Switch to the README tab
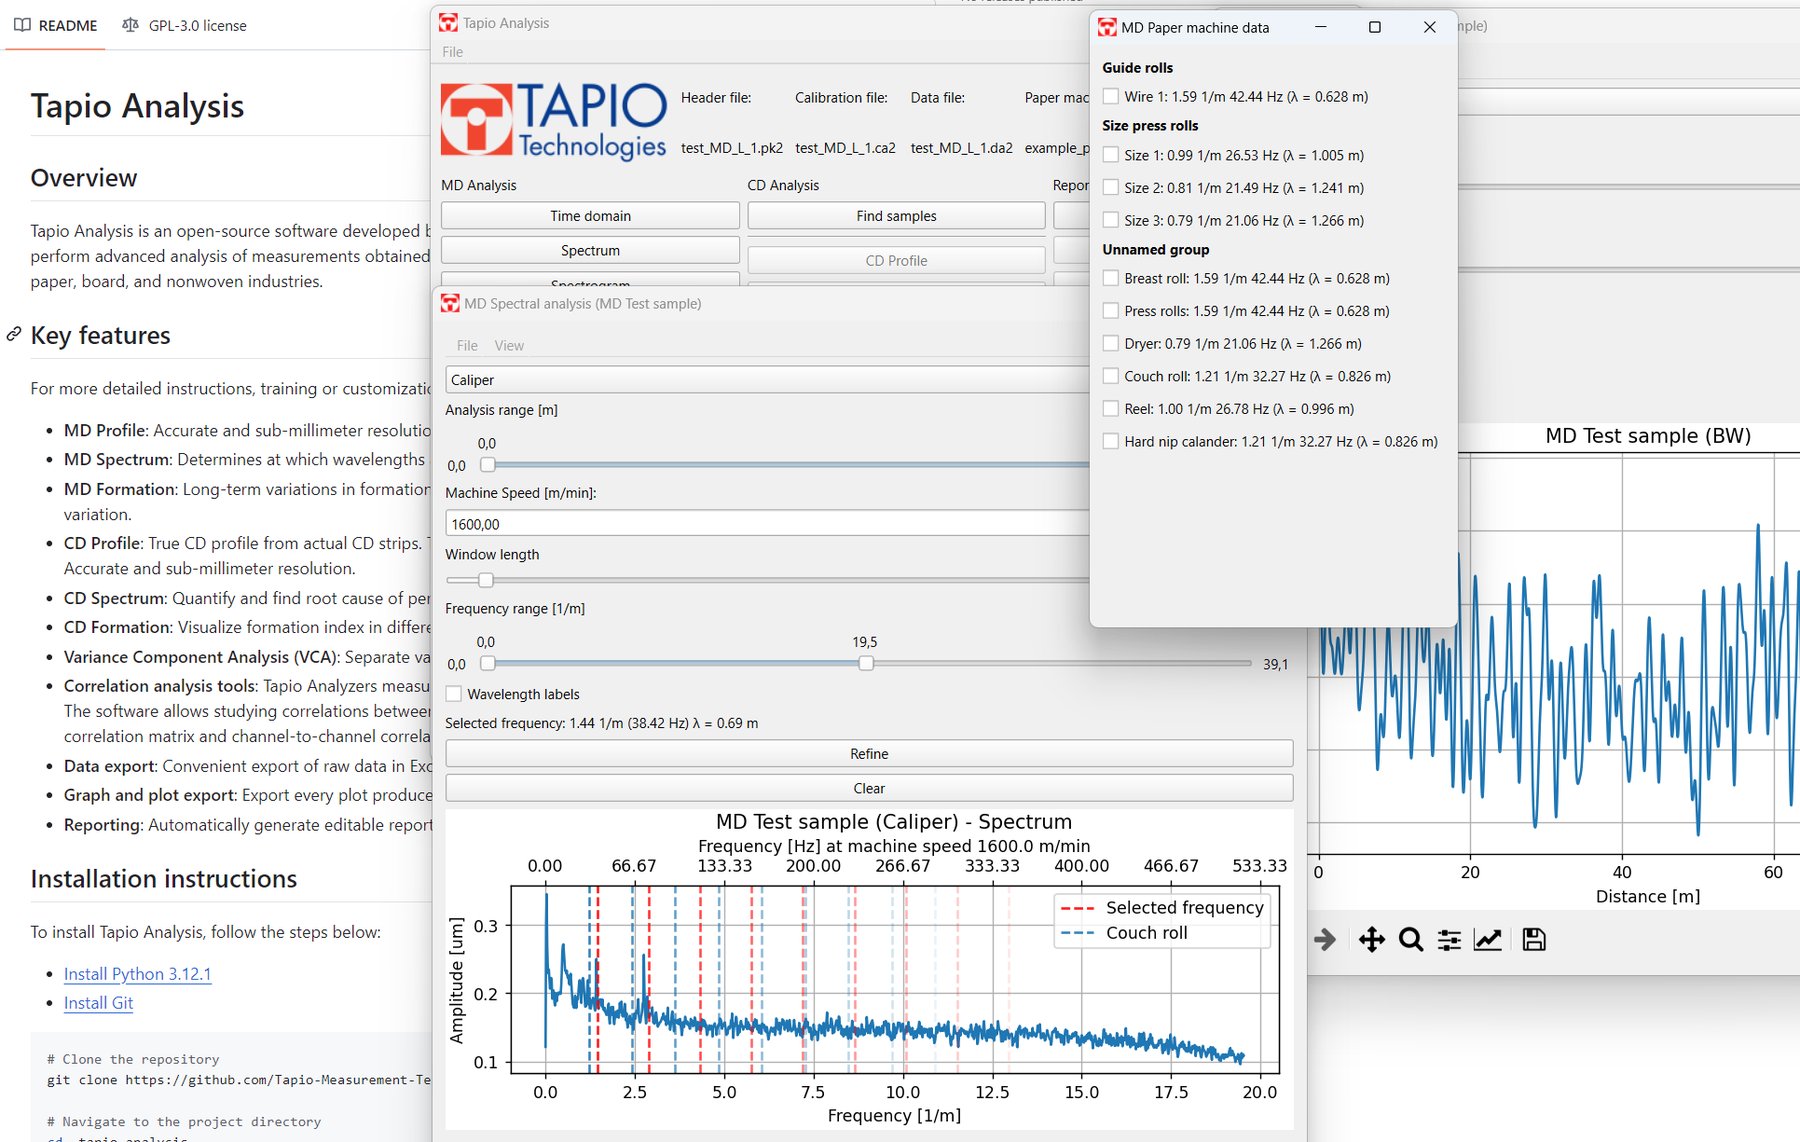This screenshot has height=1142, width=1800. click(56, 25)
